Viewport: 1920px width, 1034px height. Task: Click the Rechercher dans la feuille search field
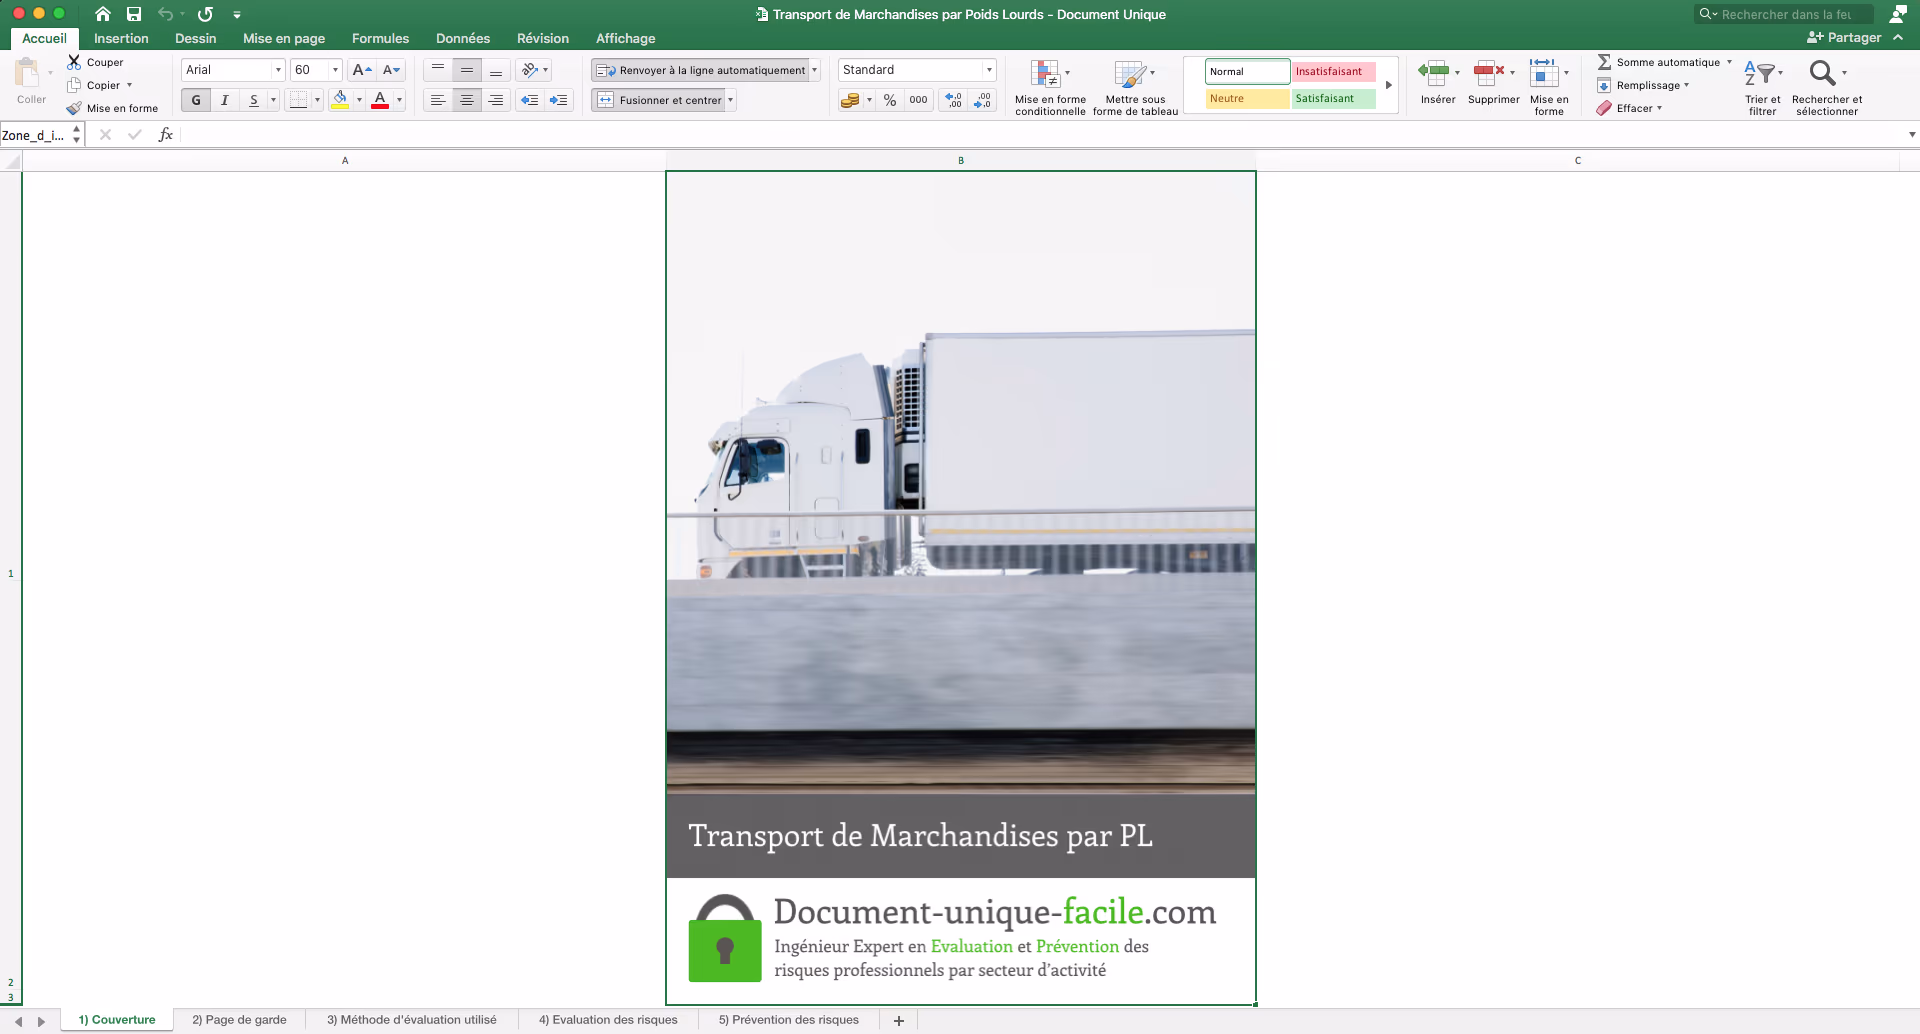point(1784,14)
